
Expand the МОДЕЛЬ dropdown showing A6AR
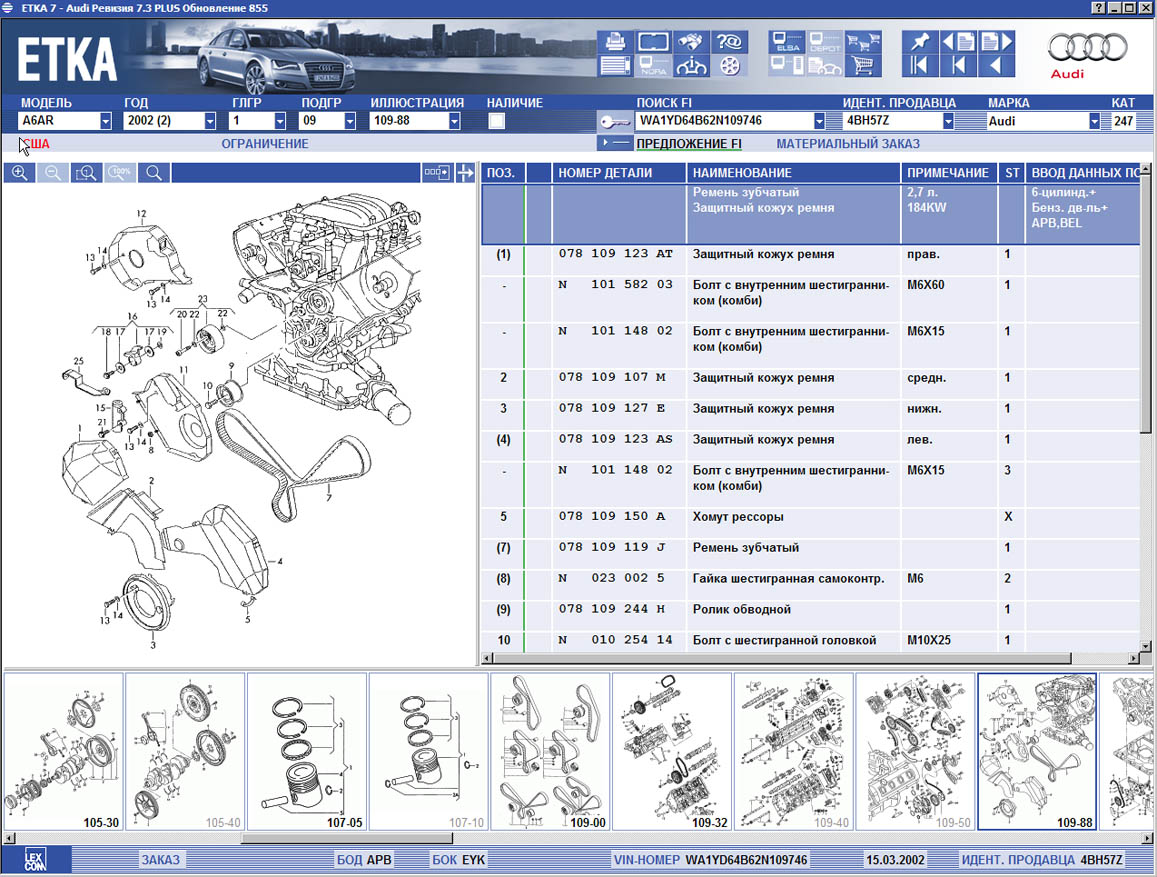point(105,121)
